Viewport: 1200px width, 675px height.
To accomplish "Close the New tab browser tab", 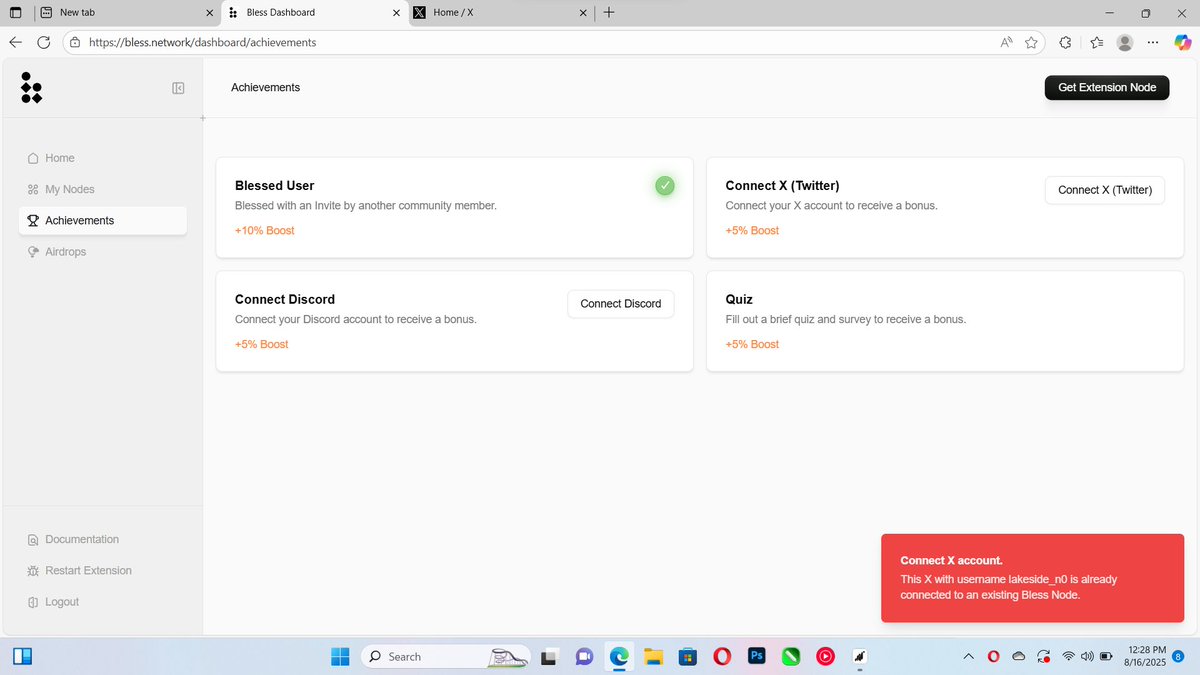I will [209, 13].
